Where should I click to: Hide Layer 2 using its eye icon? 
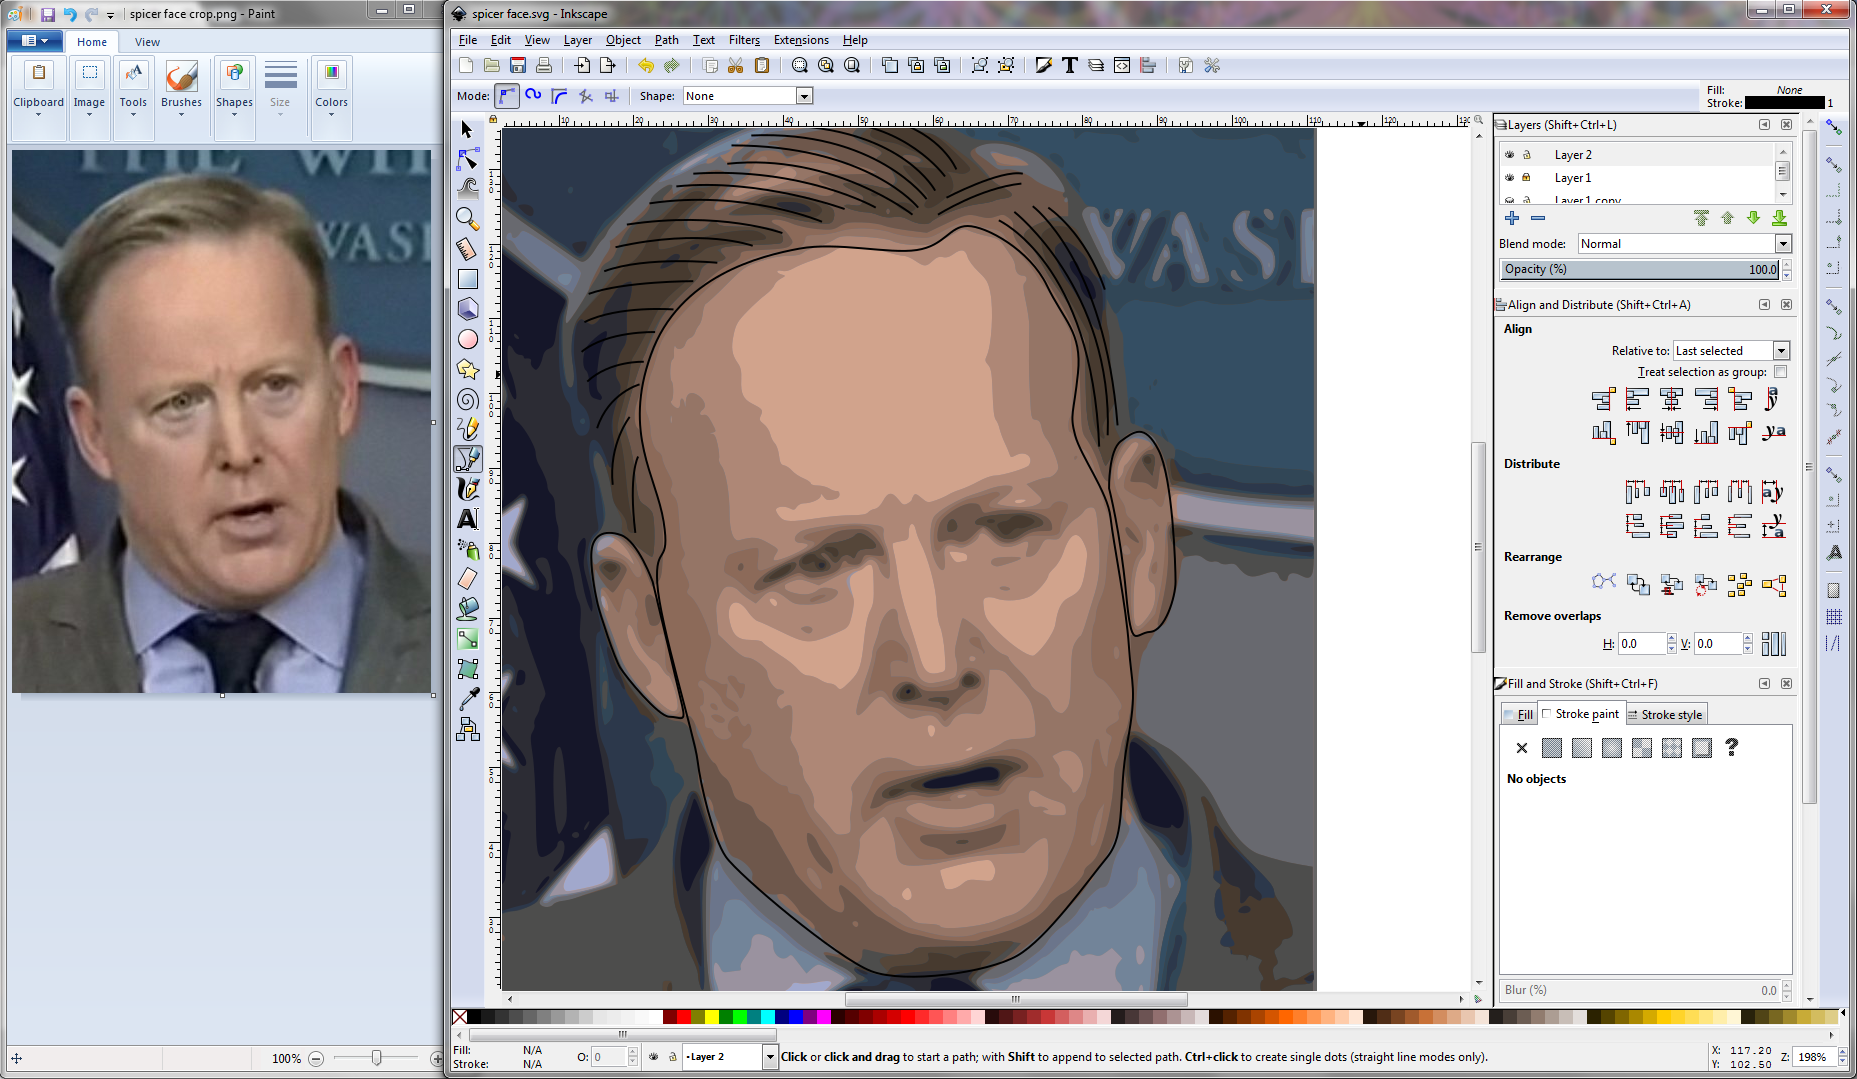[1510, 154]
